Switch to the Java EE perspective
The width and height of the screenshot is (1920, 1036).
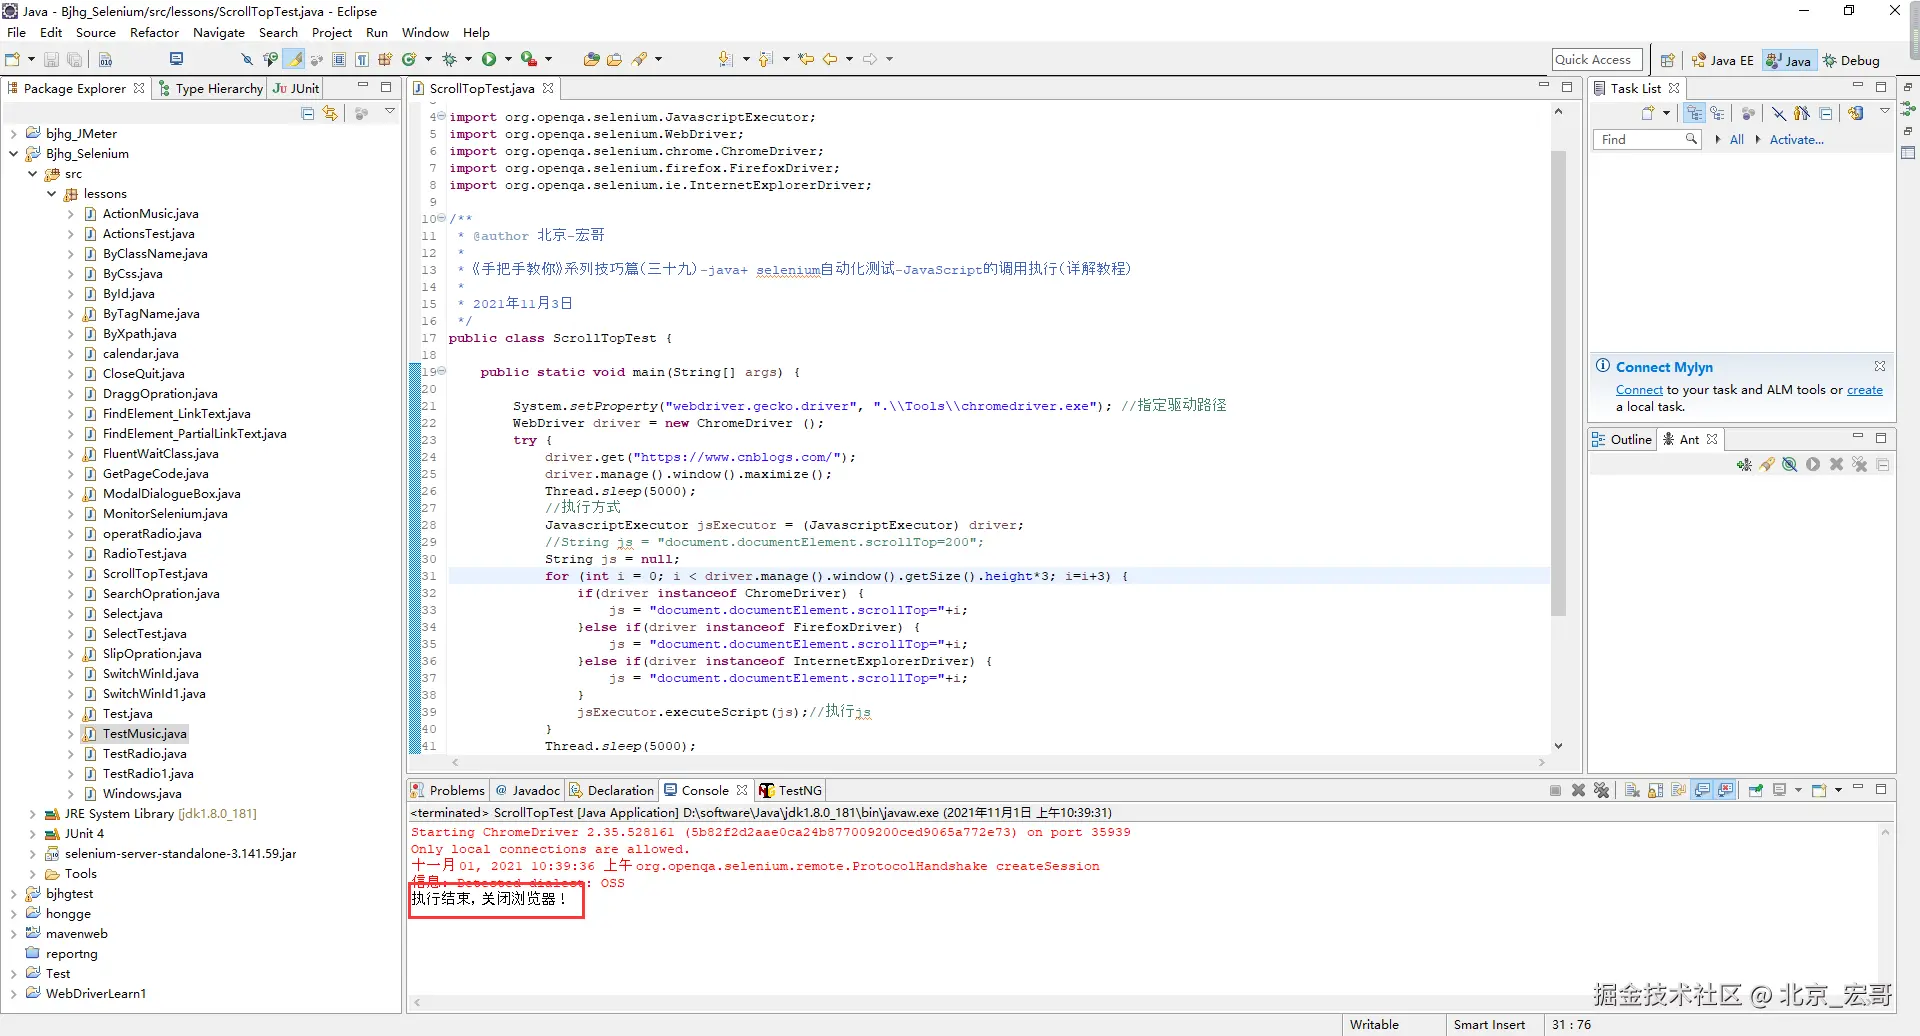point(1723,61)
